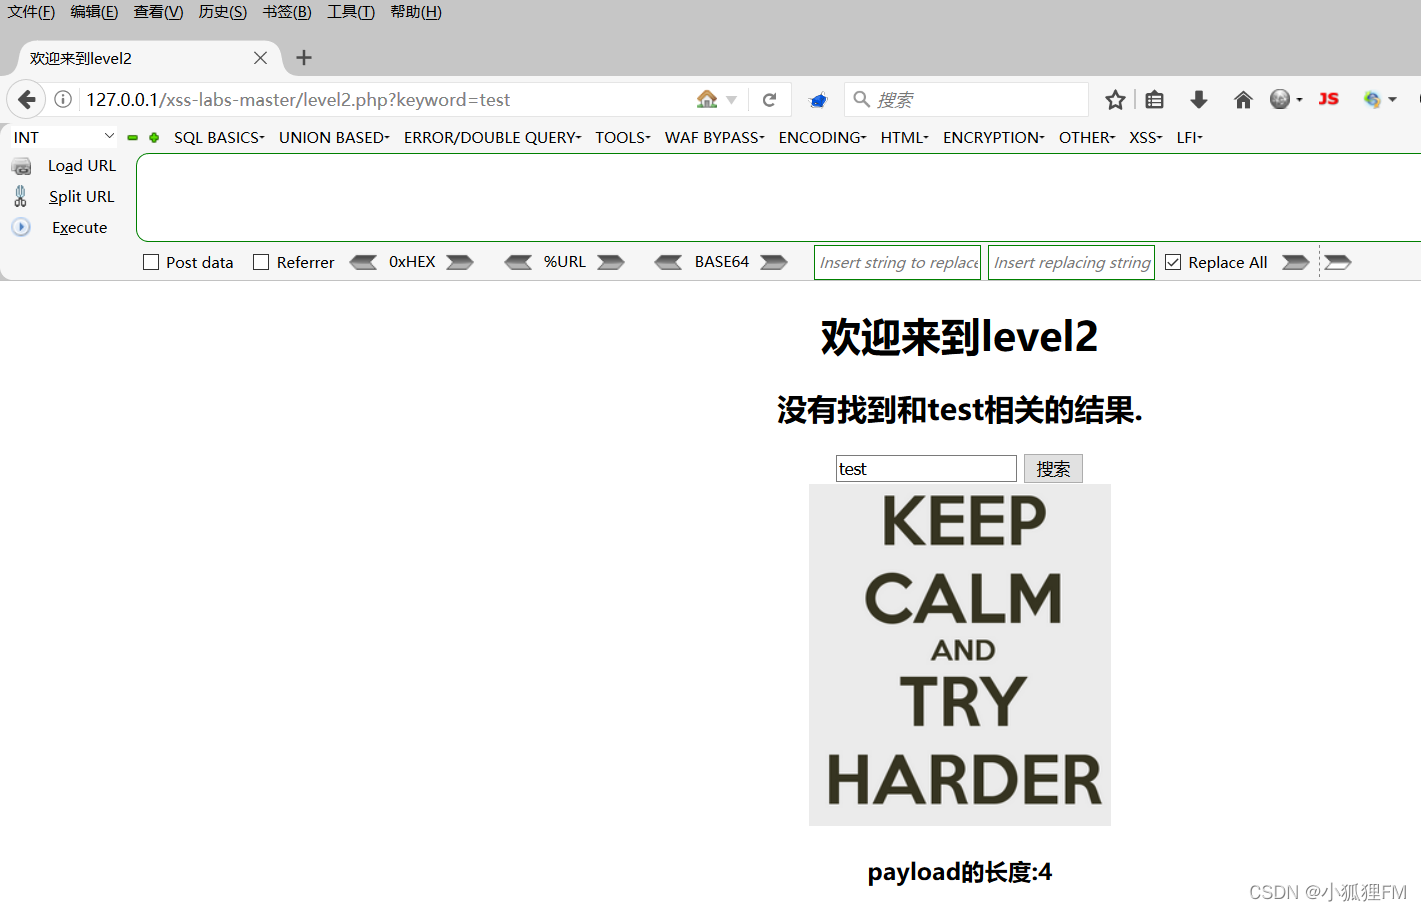Expand the LFI HackBar menu
Viewport: 1421px width, 911px height.
coord(1190,138)
